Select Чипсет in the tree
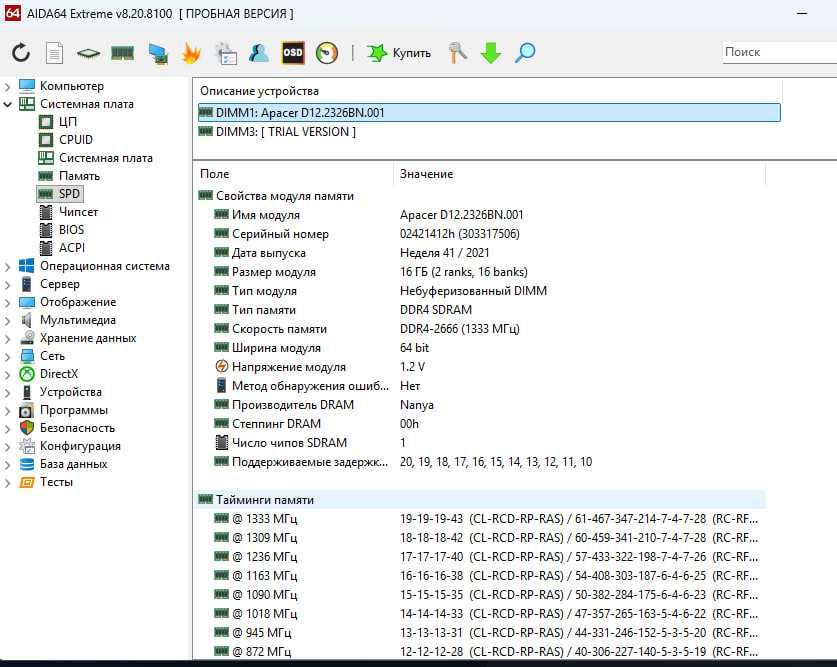837x667 pixels. (78, 212)
